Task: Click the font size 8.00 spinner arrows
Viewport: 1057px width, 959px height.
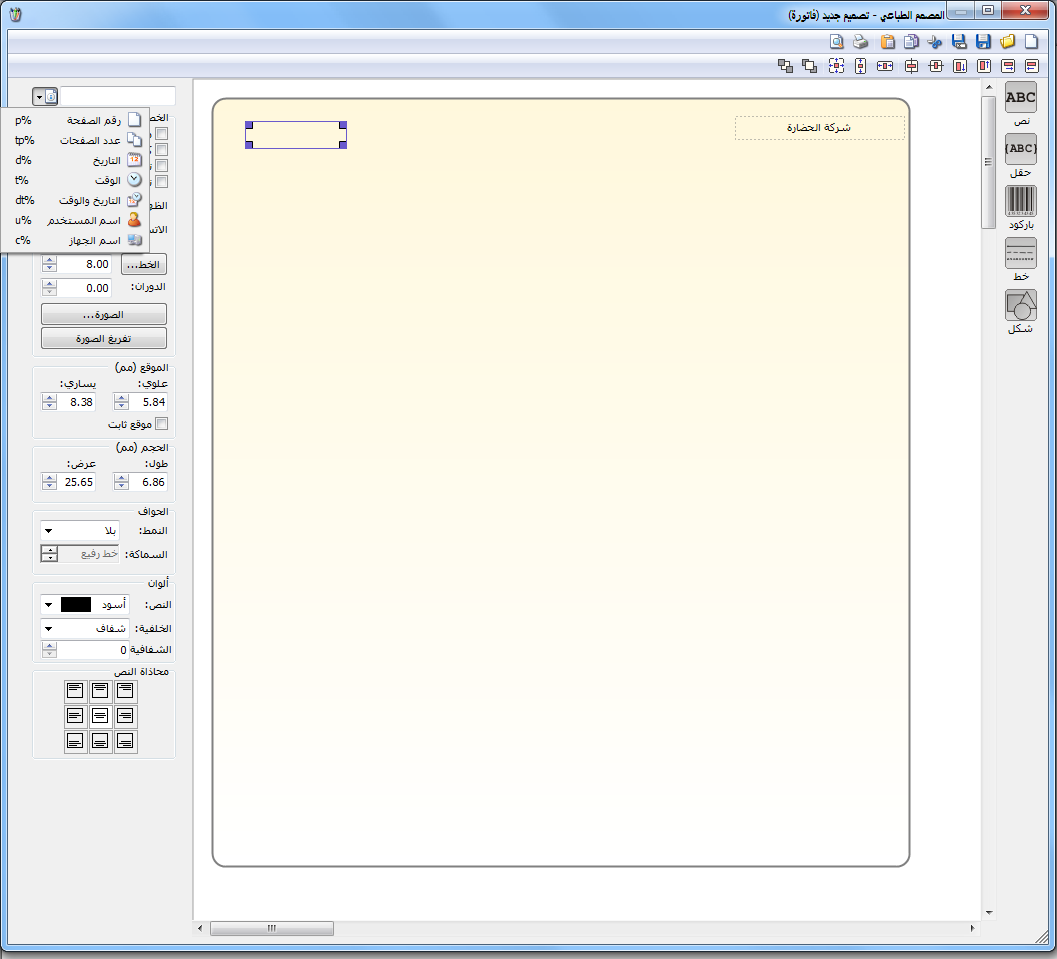Action: 49,264
